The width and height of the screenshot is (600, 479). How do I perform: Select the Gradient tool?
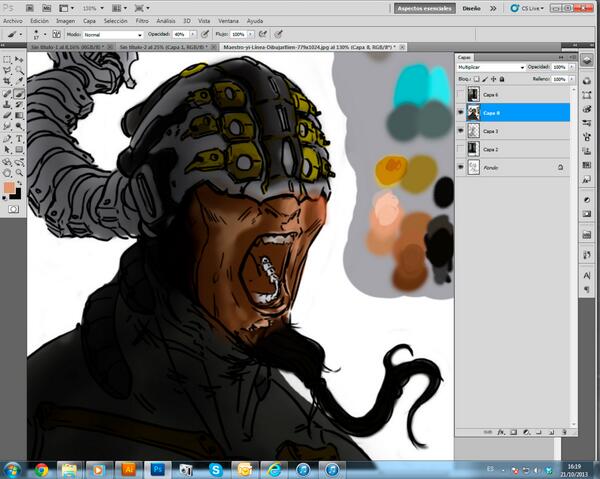coord(19,115)
